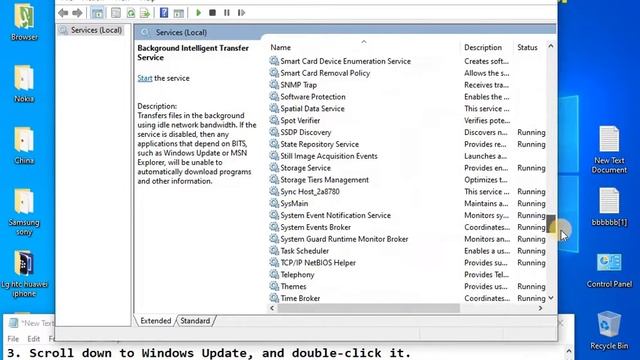Click the vertical scrollbar up arrow
640x360 pixels.
551,46
